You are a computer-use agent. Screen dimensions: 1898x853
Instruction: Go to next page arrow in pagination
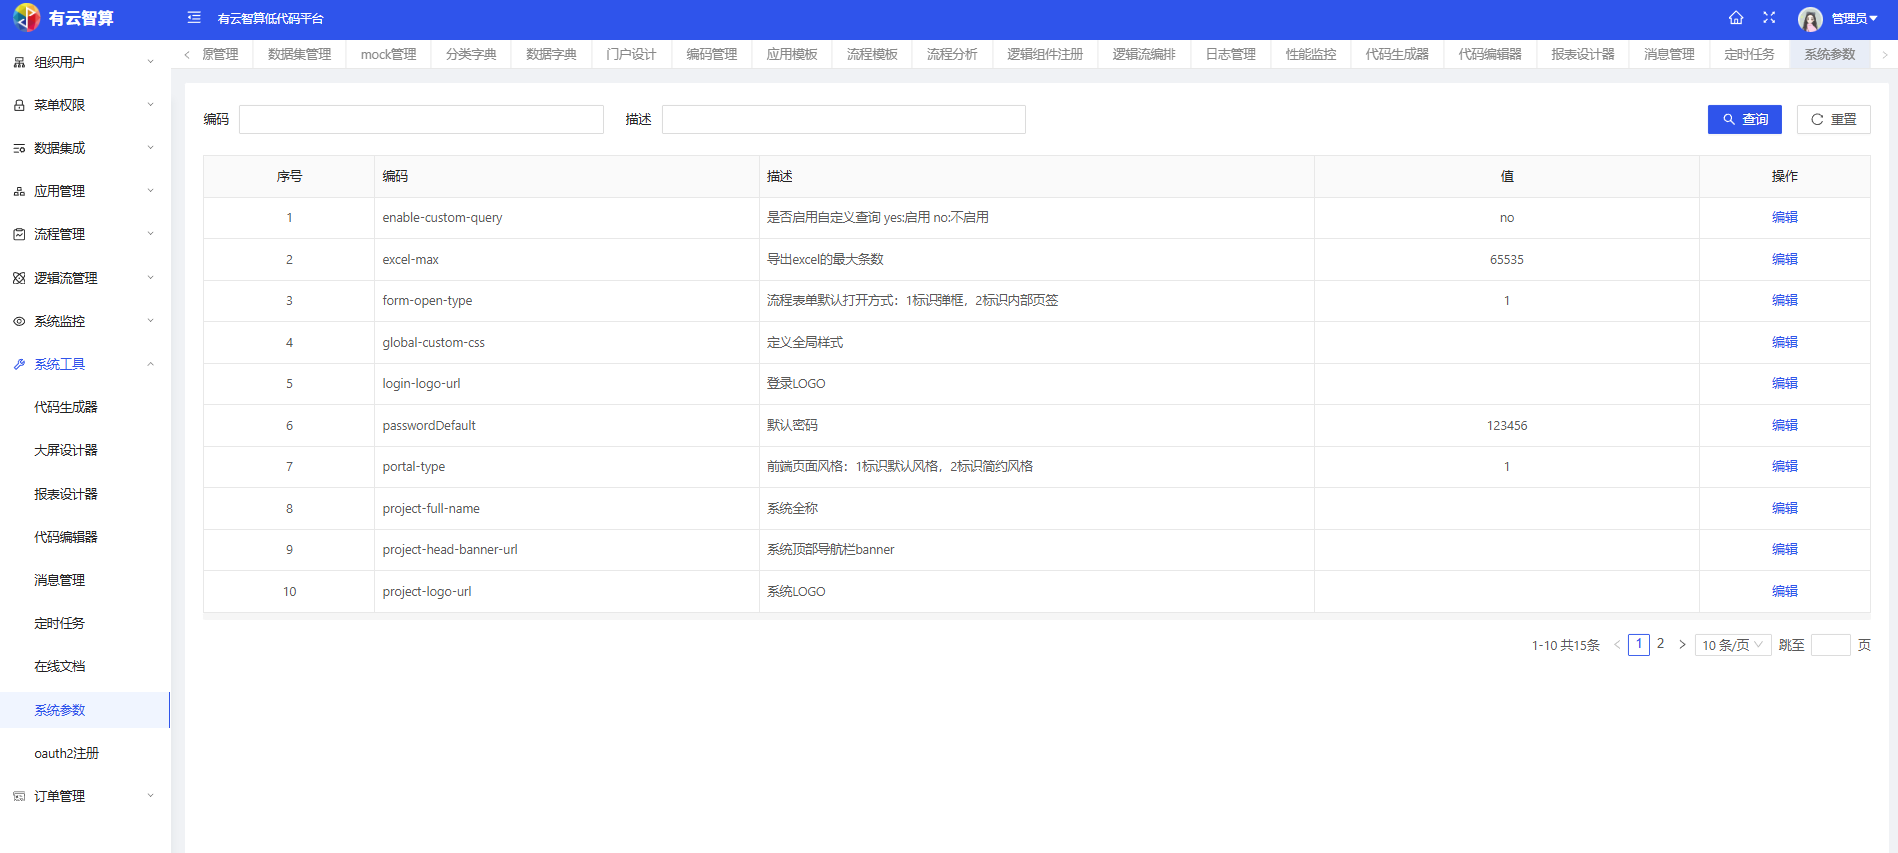click(x=1682, y=645)
